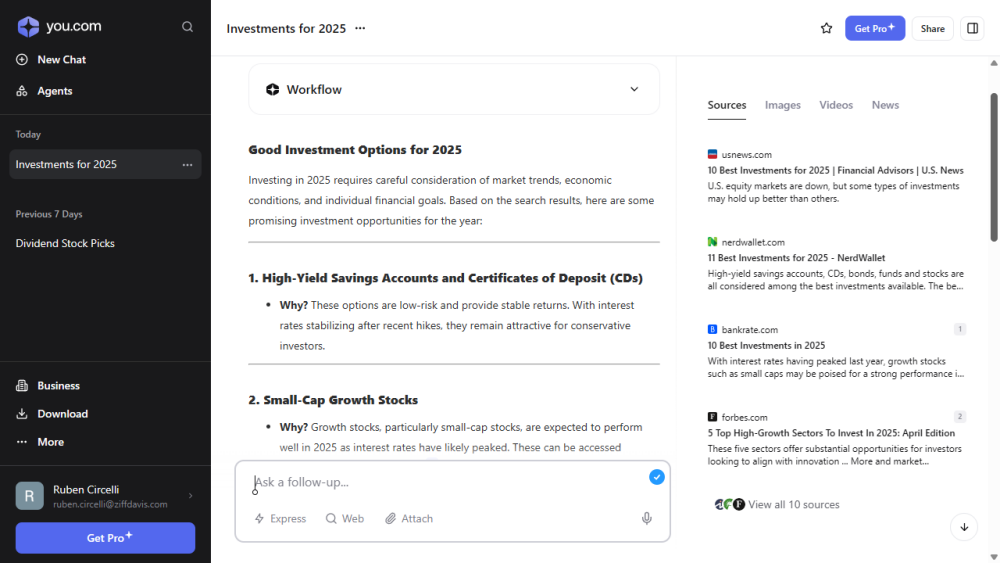This screenshot has height=563, width=1000.
Task: Expand the Workflow section chevron
Action: (634, 89)
